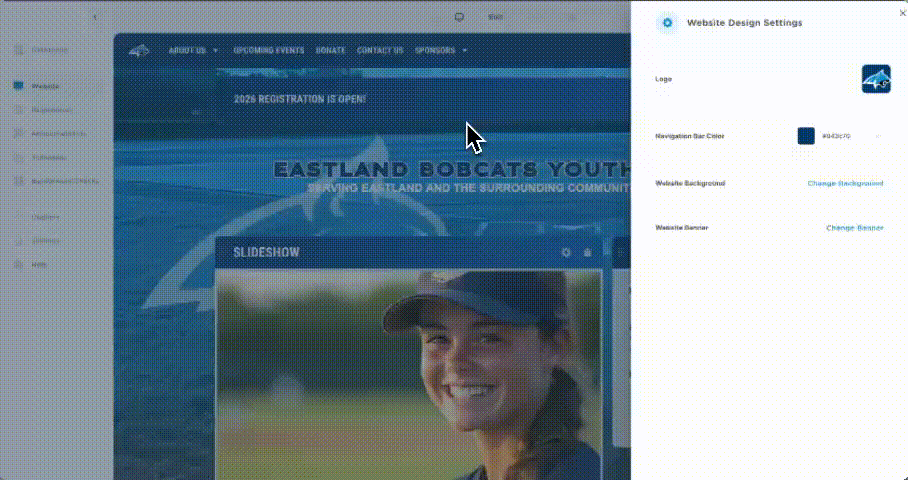Click the Exit button in the top bar
Viewport: 908px width, 480px height.
[x=495, y=17]
